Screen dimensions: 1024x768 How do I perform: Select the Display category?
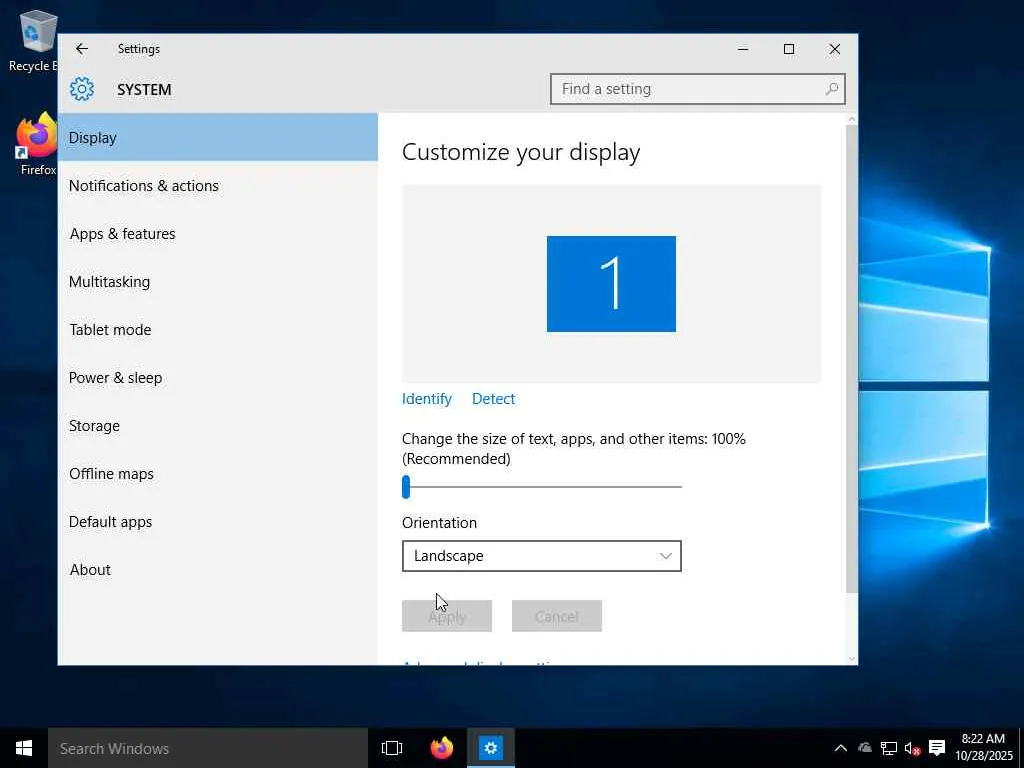[x=217, y=137]
